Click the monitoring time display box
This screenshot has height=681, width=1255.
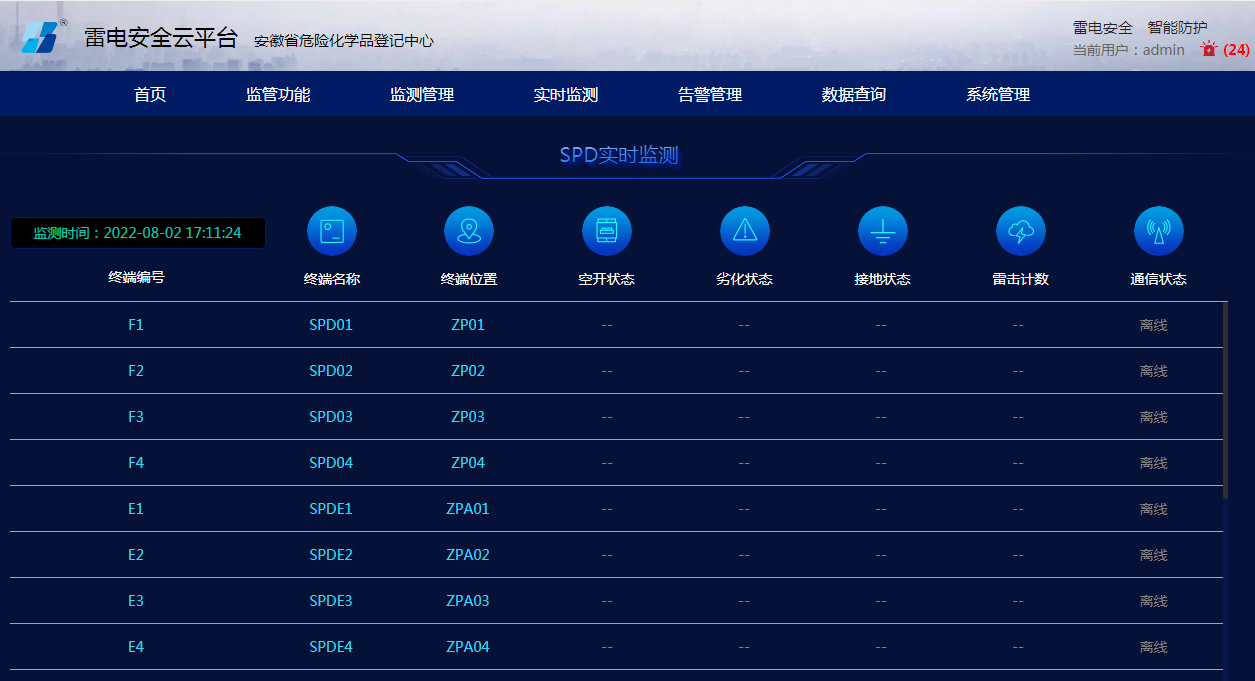[138, 233]
